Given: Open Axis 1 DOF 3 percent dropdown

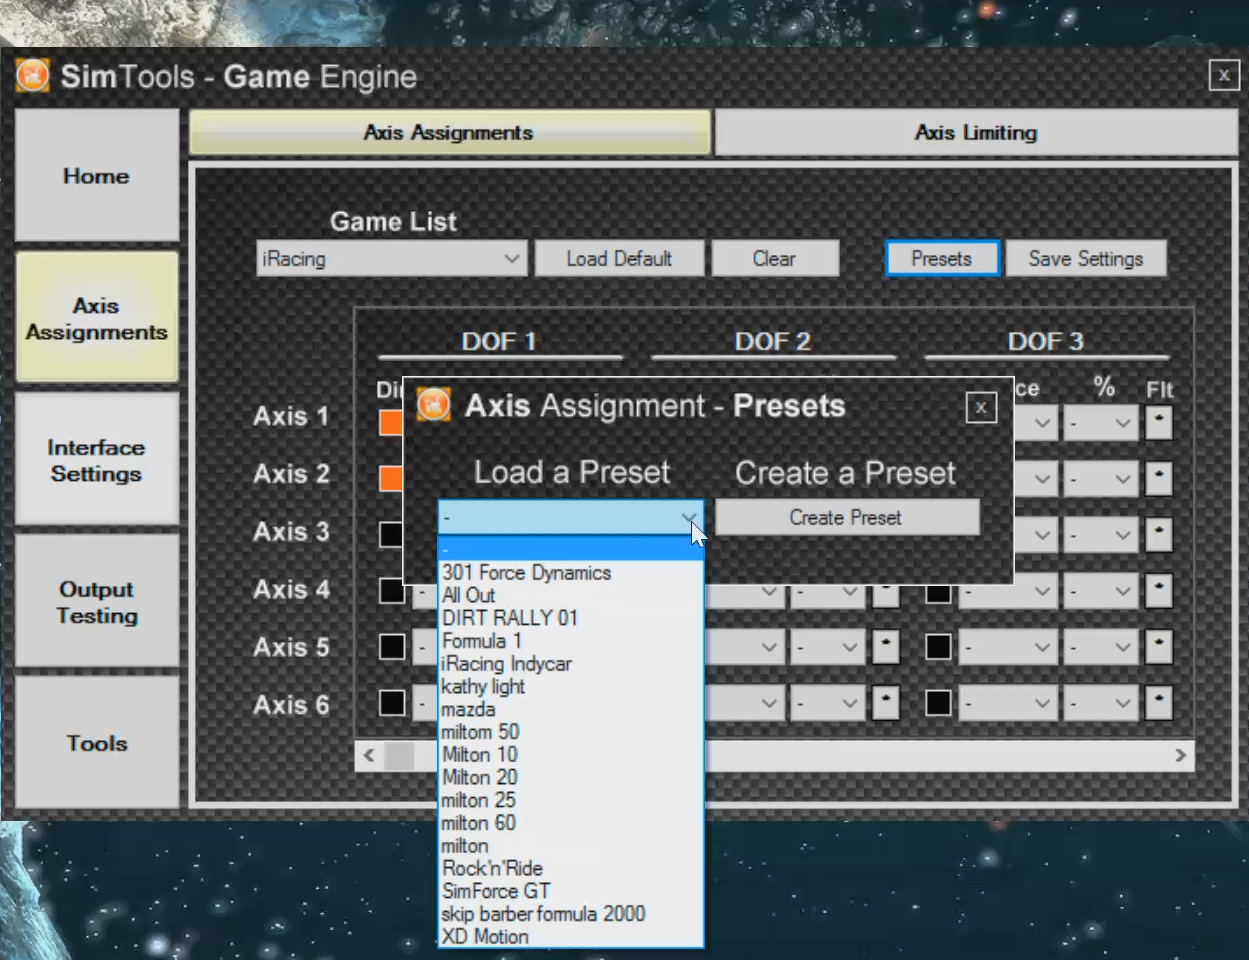Looking at the screenshot, I should pyautogui.click(x=1100, y=423).
